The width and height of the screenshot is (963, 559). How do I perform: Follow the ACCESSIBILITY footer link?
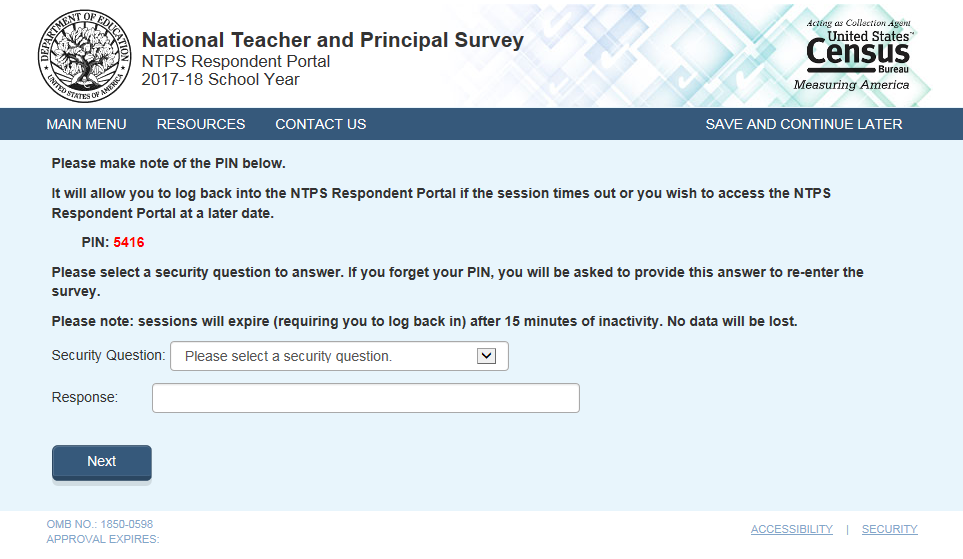pyautogui.click(x=792, y=529)
